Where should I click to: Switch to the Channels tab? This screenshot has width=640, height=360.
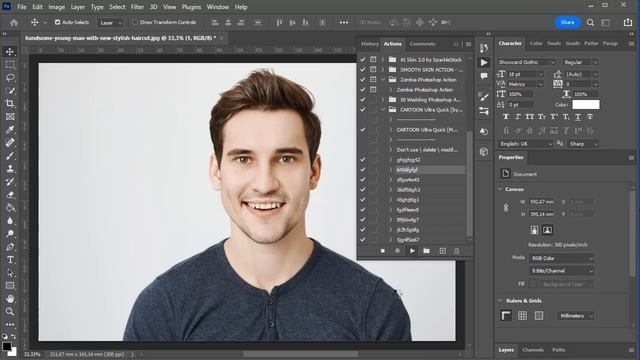click(x=533, y=350)
